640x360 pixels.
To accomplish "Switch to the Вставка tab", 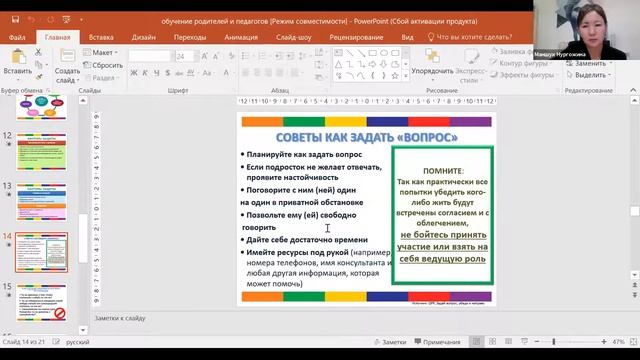I will click(101, 37).
